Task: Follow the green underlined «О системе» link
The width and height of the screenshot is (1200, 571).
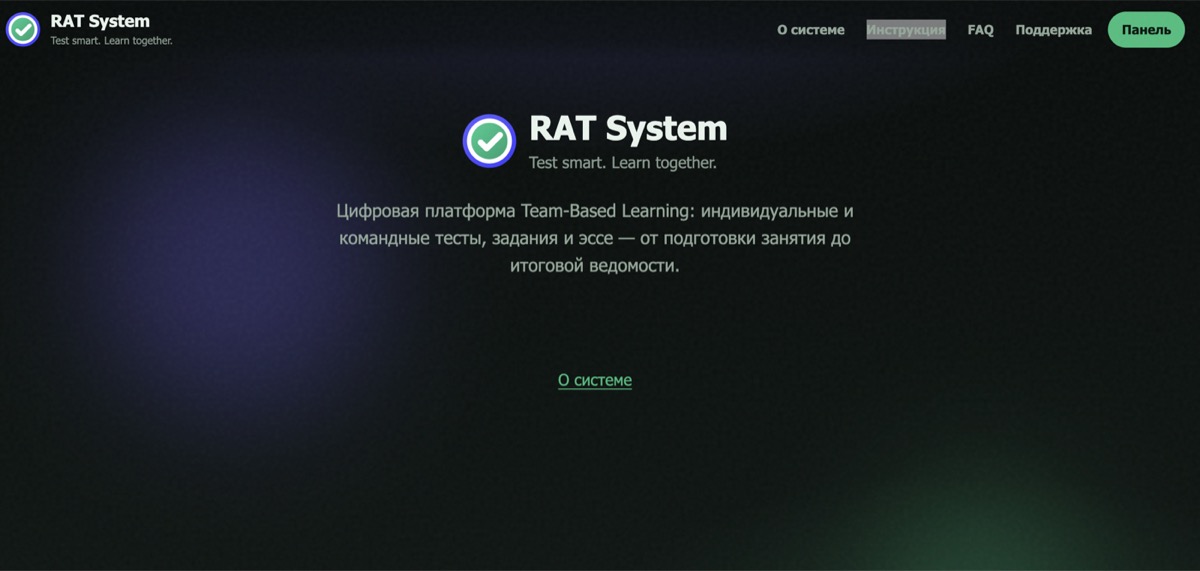Action: (x=595, y=380)
